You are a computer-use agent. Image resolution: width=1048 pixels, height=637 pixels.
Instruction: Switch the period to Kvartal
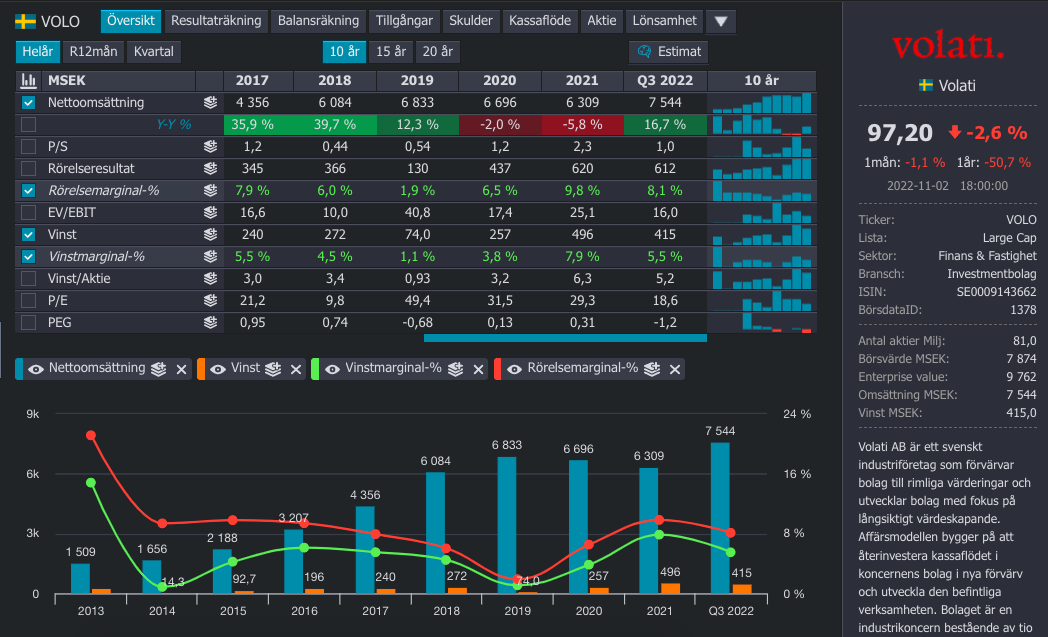153,52
